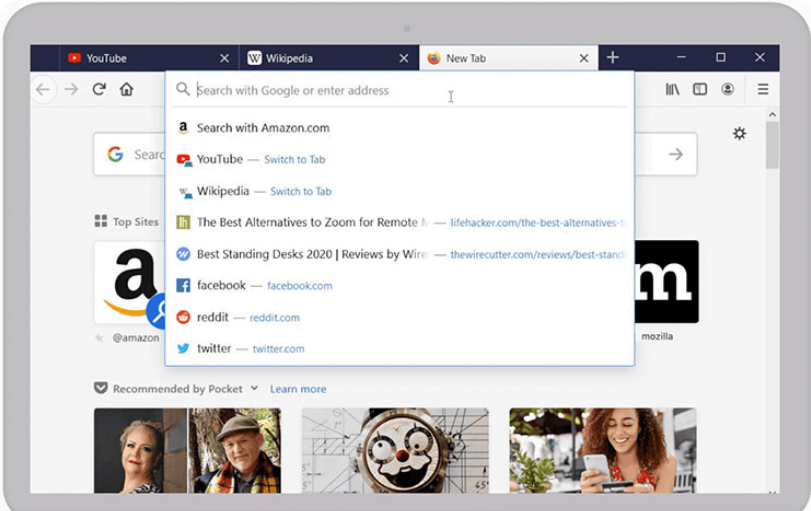The width and height of the screenshot is (811, 511).
Task: Click the mozilla label under tile
Action: tap(657, 336)
